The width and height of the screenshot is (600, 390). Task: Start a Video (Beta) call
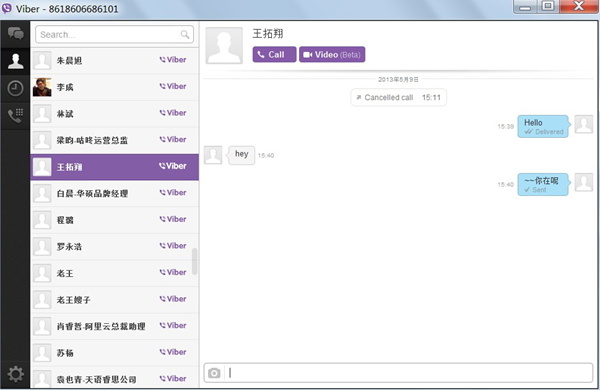click(332, 54)
